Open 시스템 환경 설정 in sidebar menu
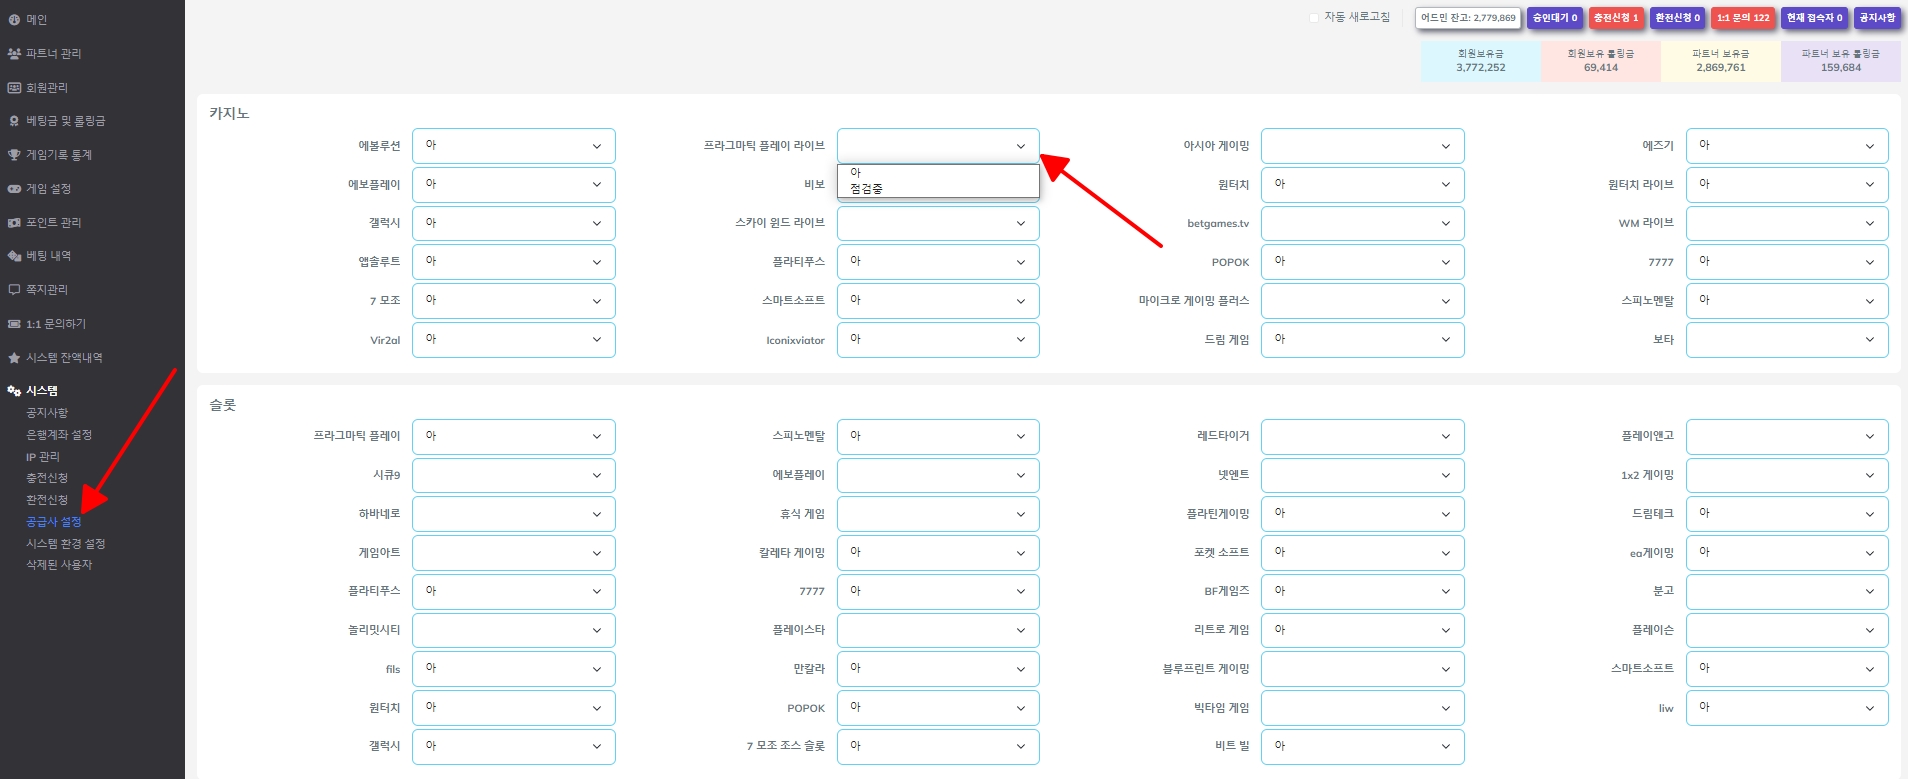The height and width of the screenshot is (779, 1908). tap(65, 544)
